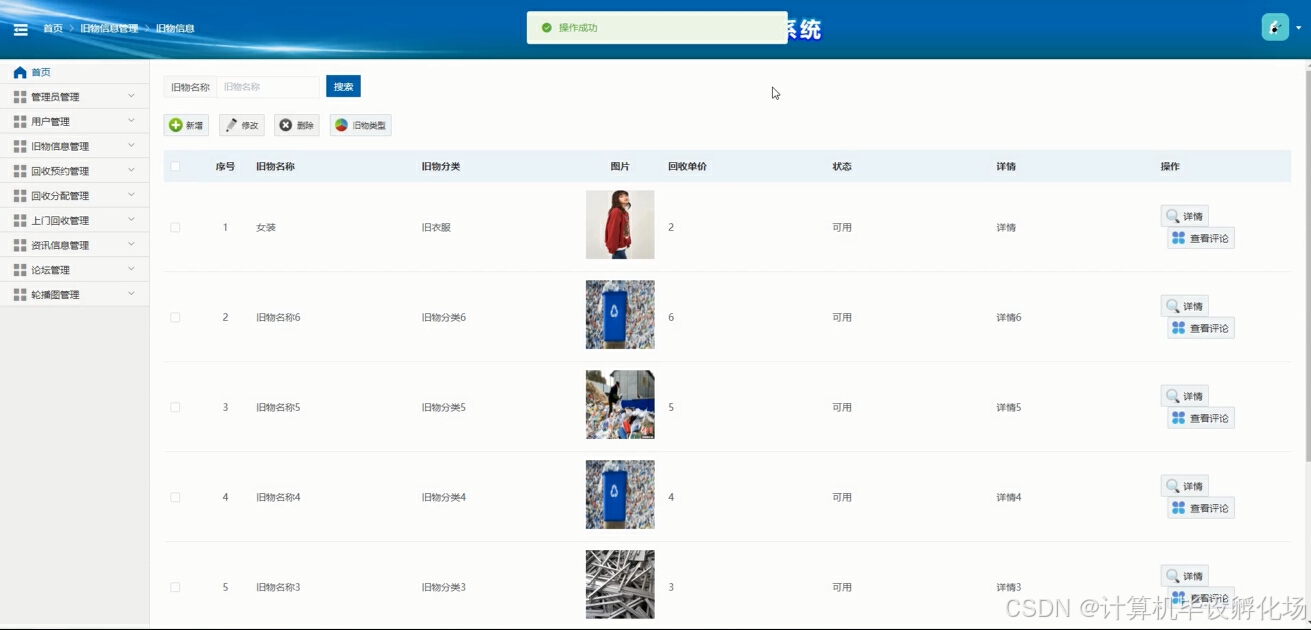This screenshot has height=630, width=1311.
Task: Click magnifier icon in 旧物名称6 row
Action: [x=1172, y=306]
